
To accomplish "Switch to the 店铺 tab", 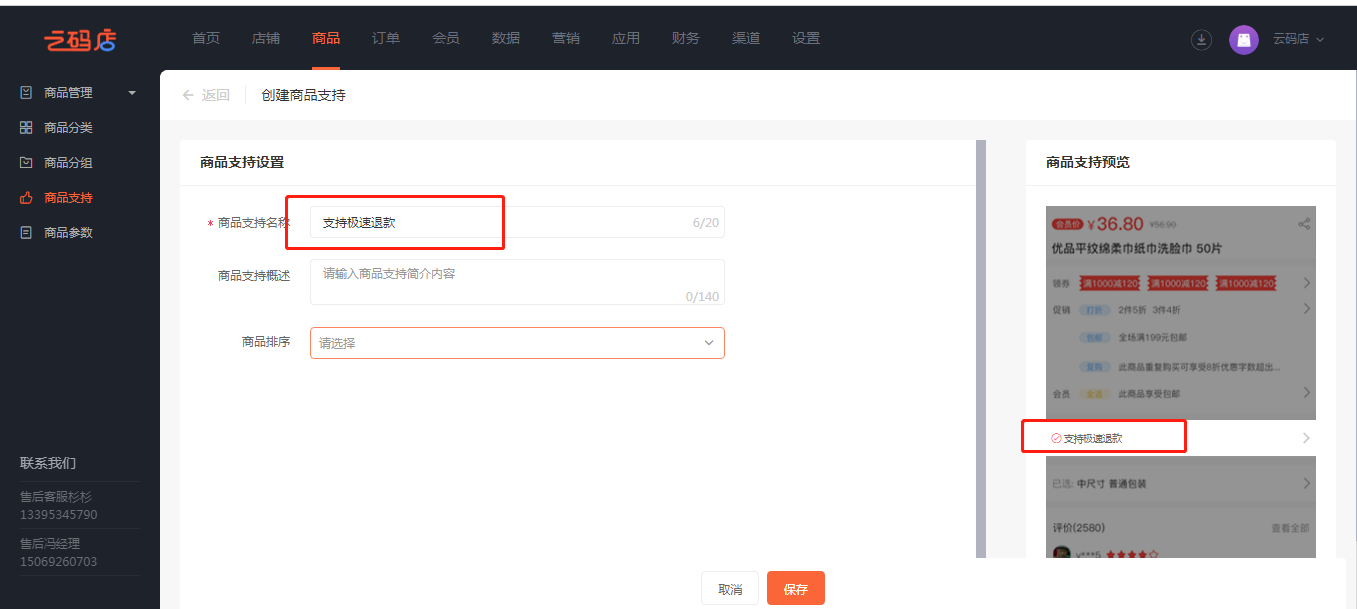I will [x=266, y=38].
